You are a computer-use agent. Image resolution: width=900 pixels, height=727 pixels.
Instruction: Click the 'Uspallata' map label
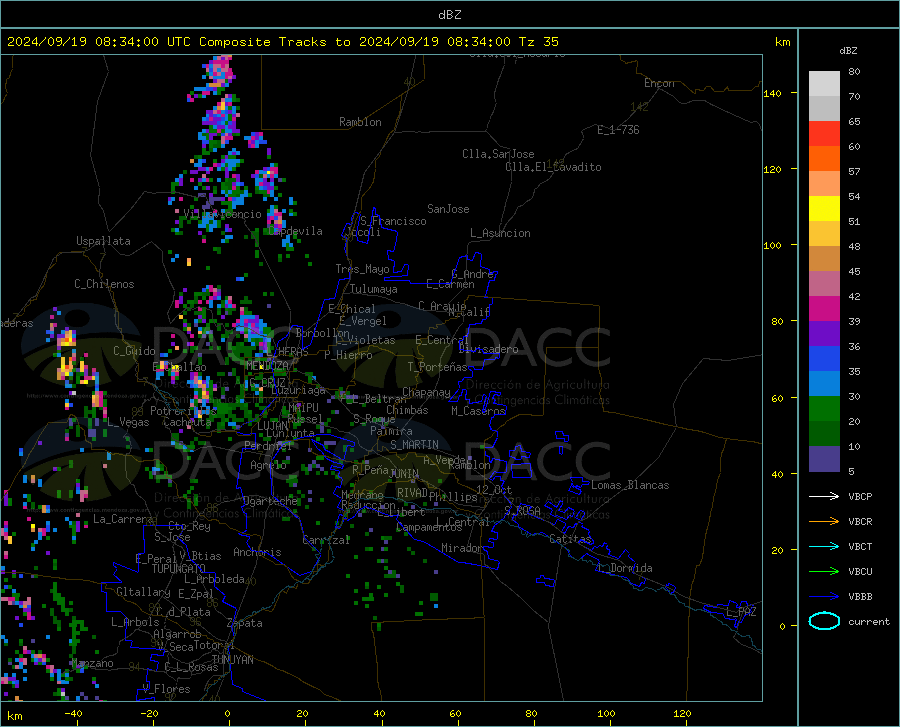103,241
